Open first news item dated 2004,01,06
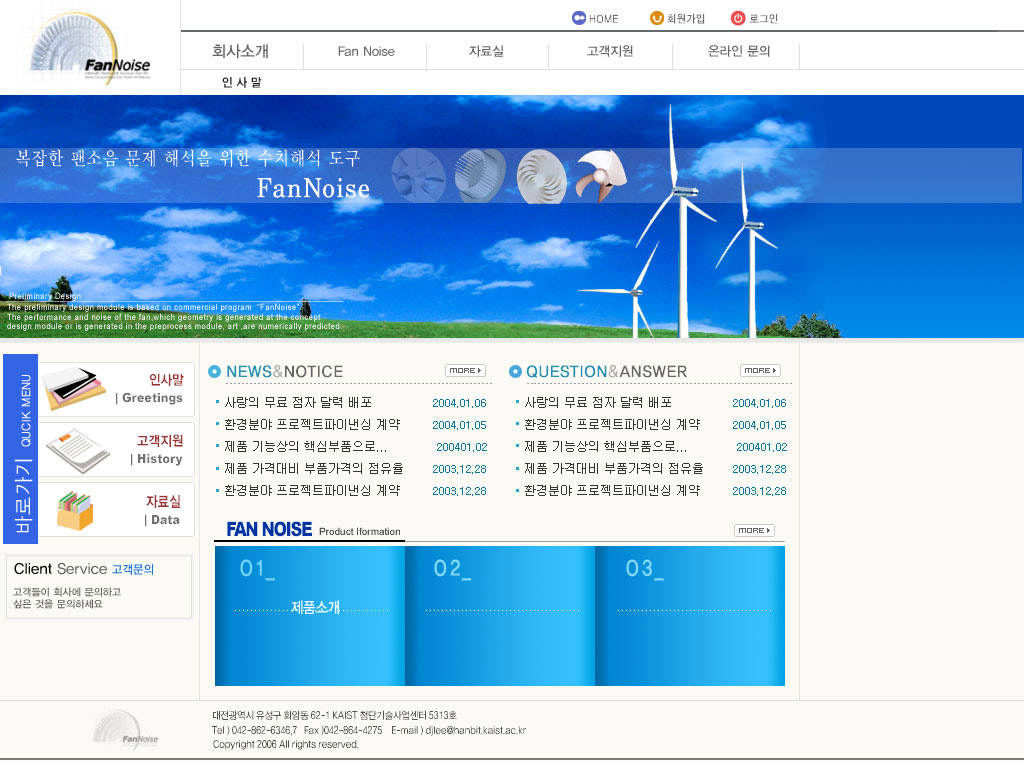This screenshot has width=1024, height=763. (x=298, y=403)
